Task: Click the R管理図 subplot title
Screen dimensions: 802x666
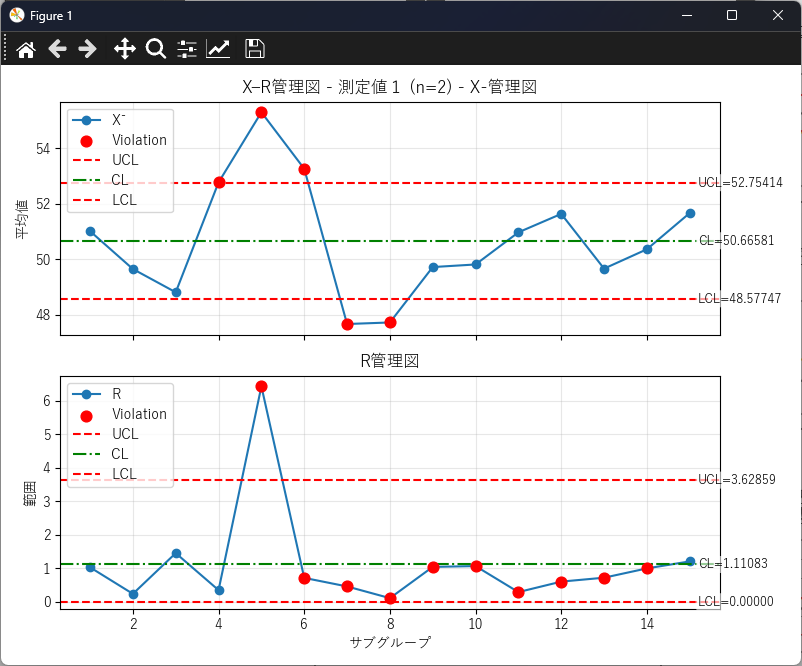Action: pos(390,361)
